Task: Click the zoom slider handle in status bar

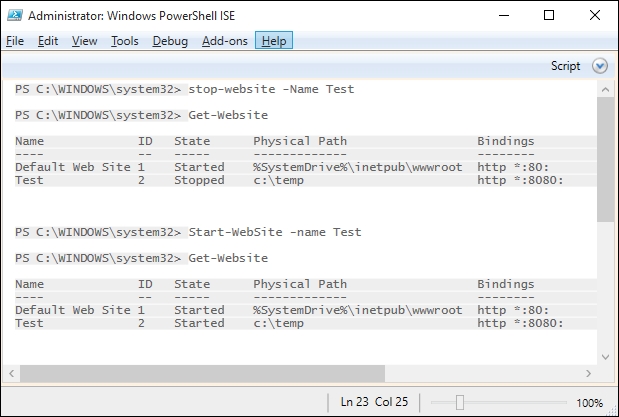Action: 460,402
